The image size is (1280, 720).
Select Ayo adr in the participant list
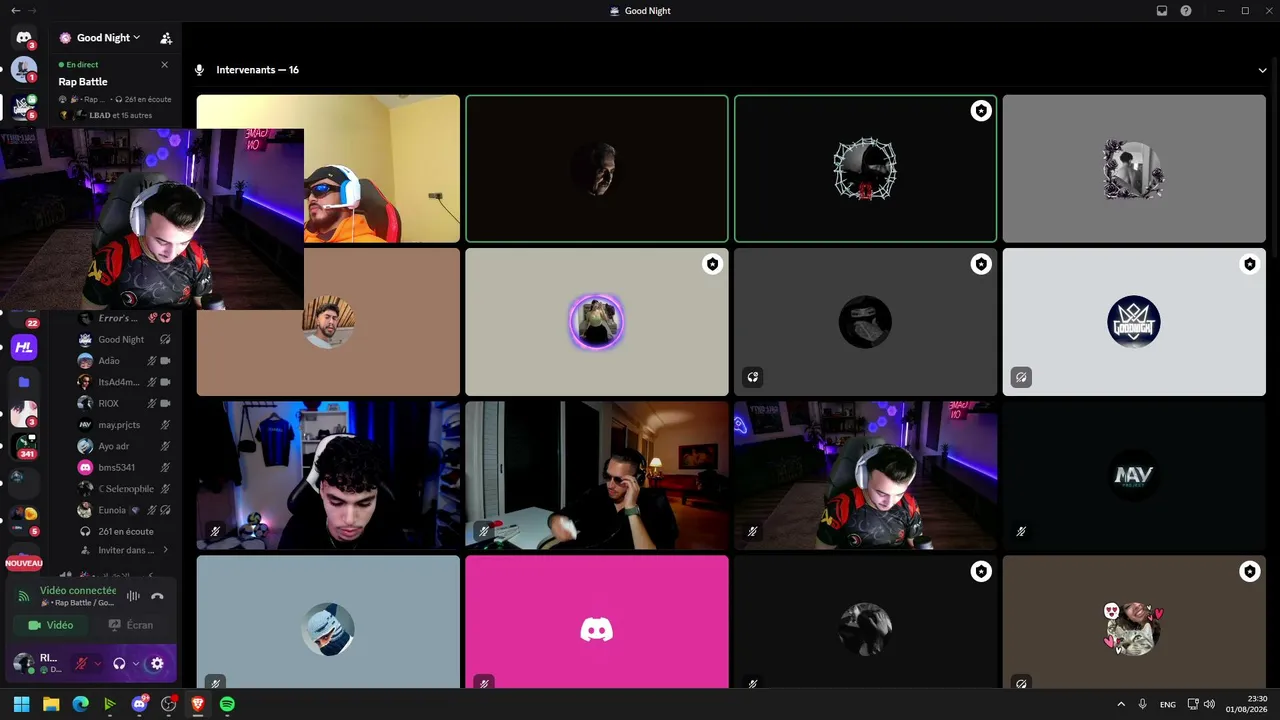[124, 446]
